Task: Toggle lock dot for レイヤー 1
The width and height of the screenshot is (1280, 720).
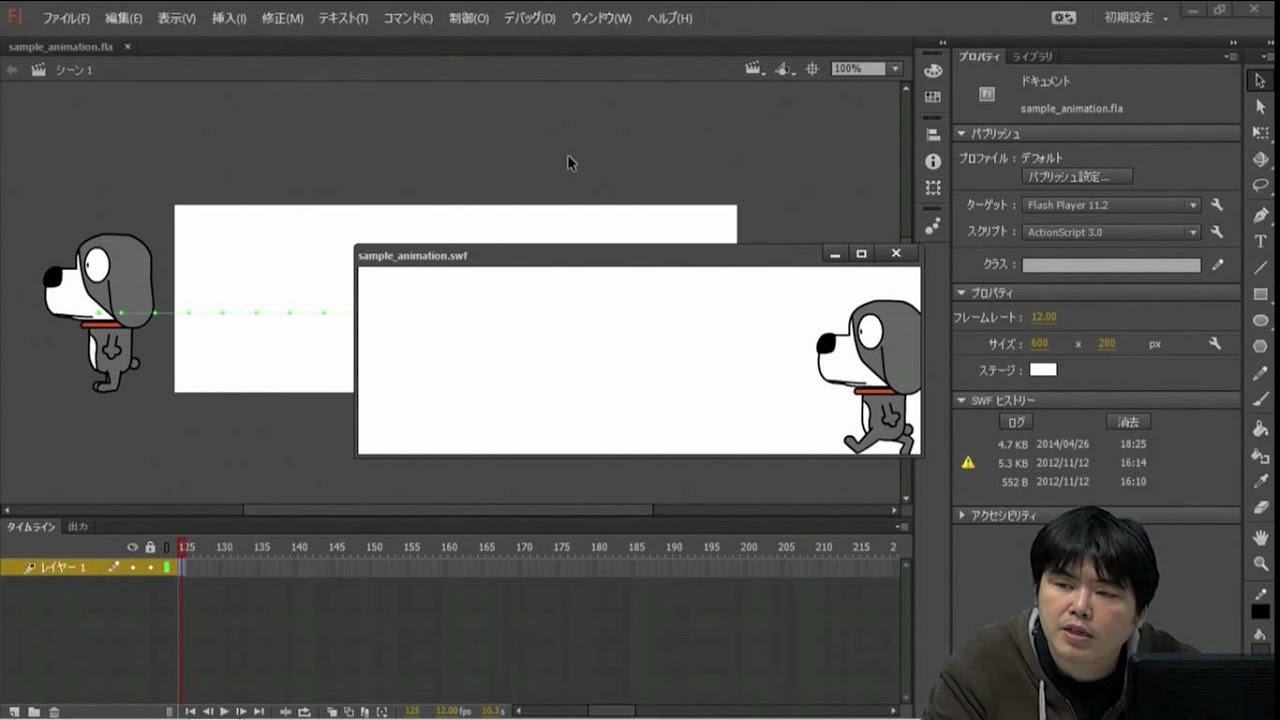Action: [x=150, y=567]
